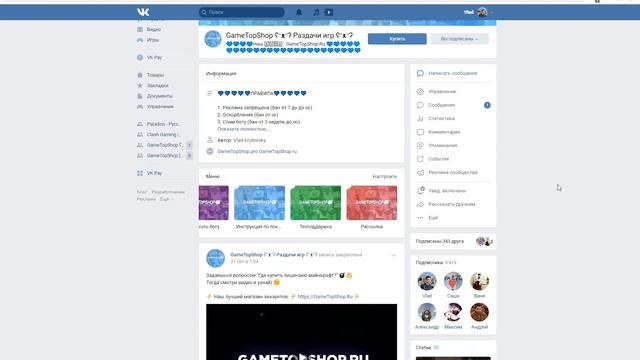Open the music player note icon
Screen dimensions: 640x360
pyautogui.click(x=316, y=12)
